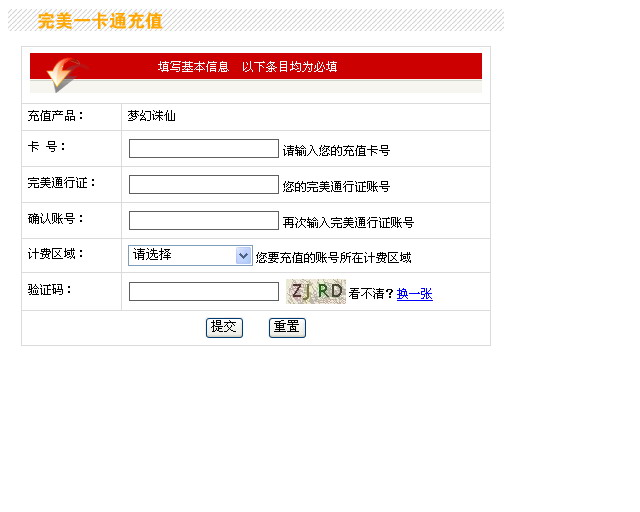
Task: Click the orange arrow icon in the red banner
Action: click(x=62, y=74)
